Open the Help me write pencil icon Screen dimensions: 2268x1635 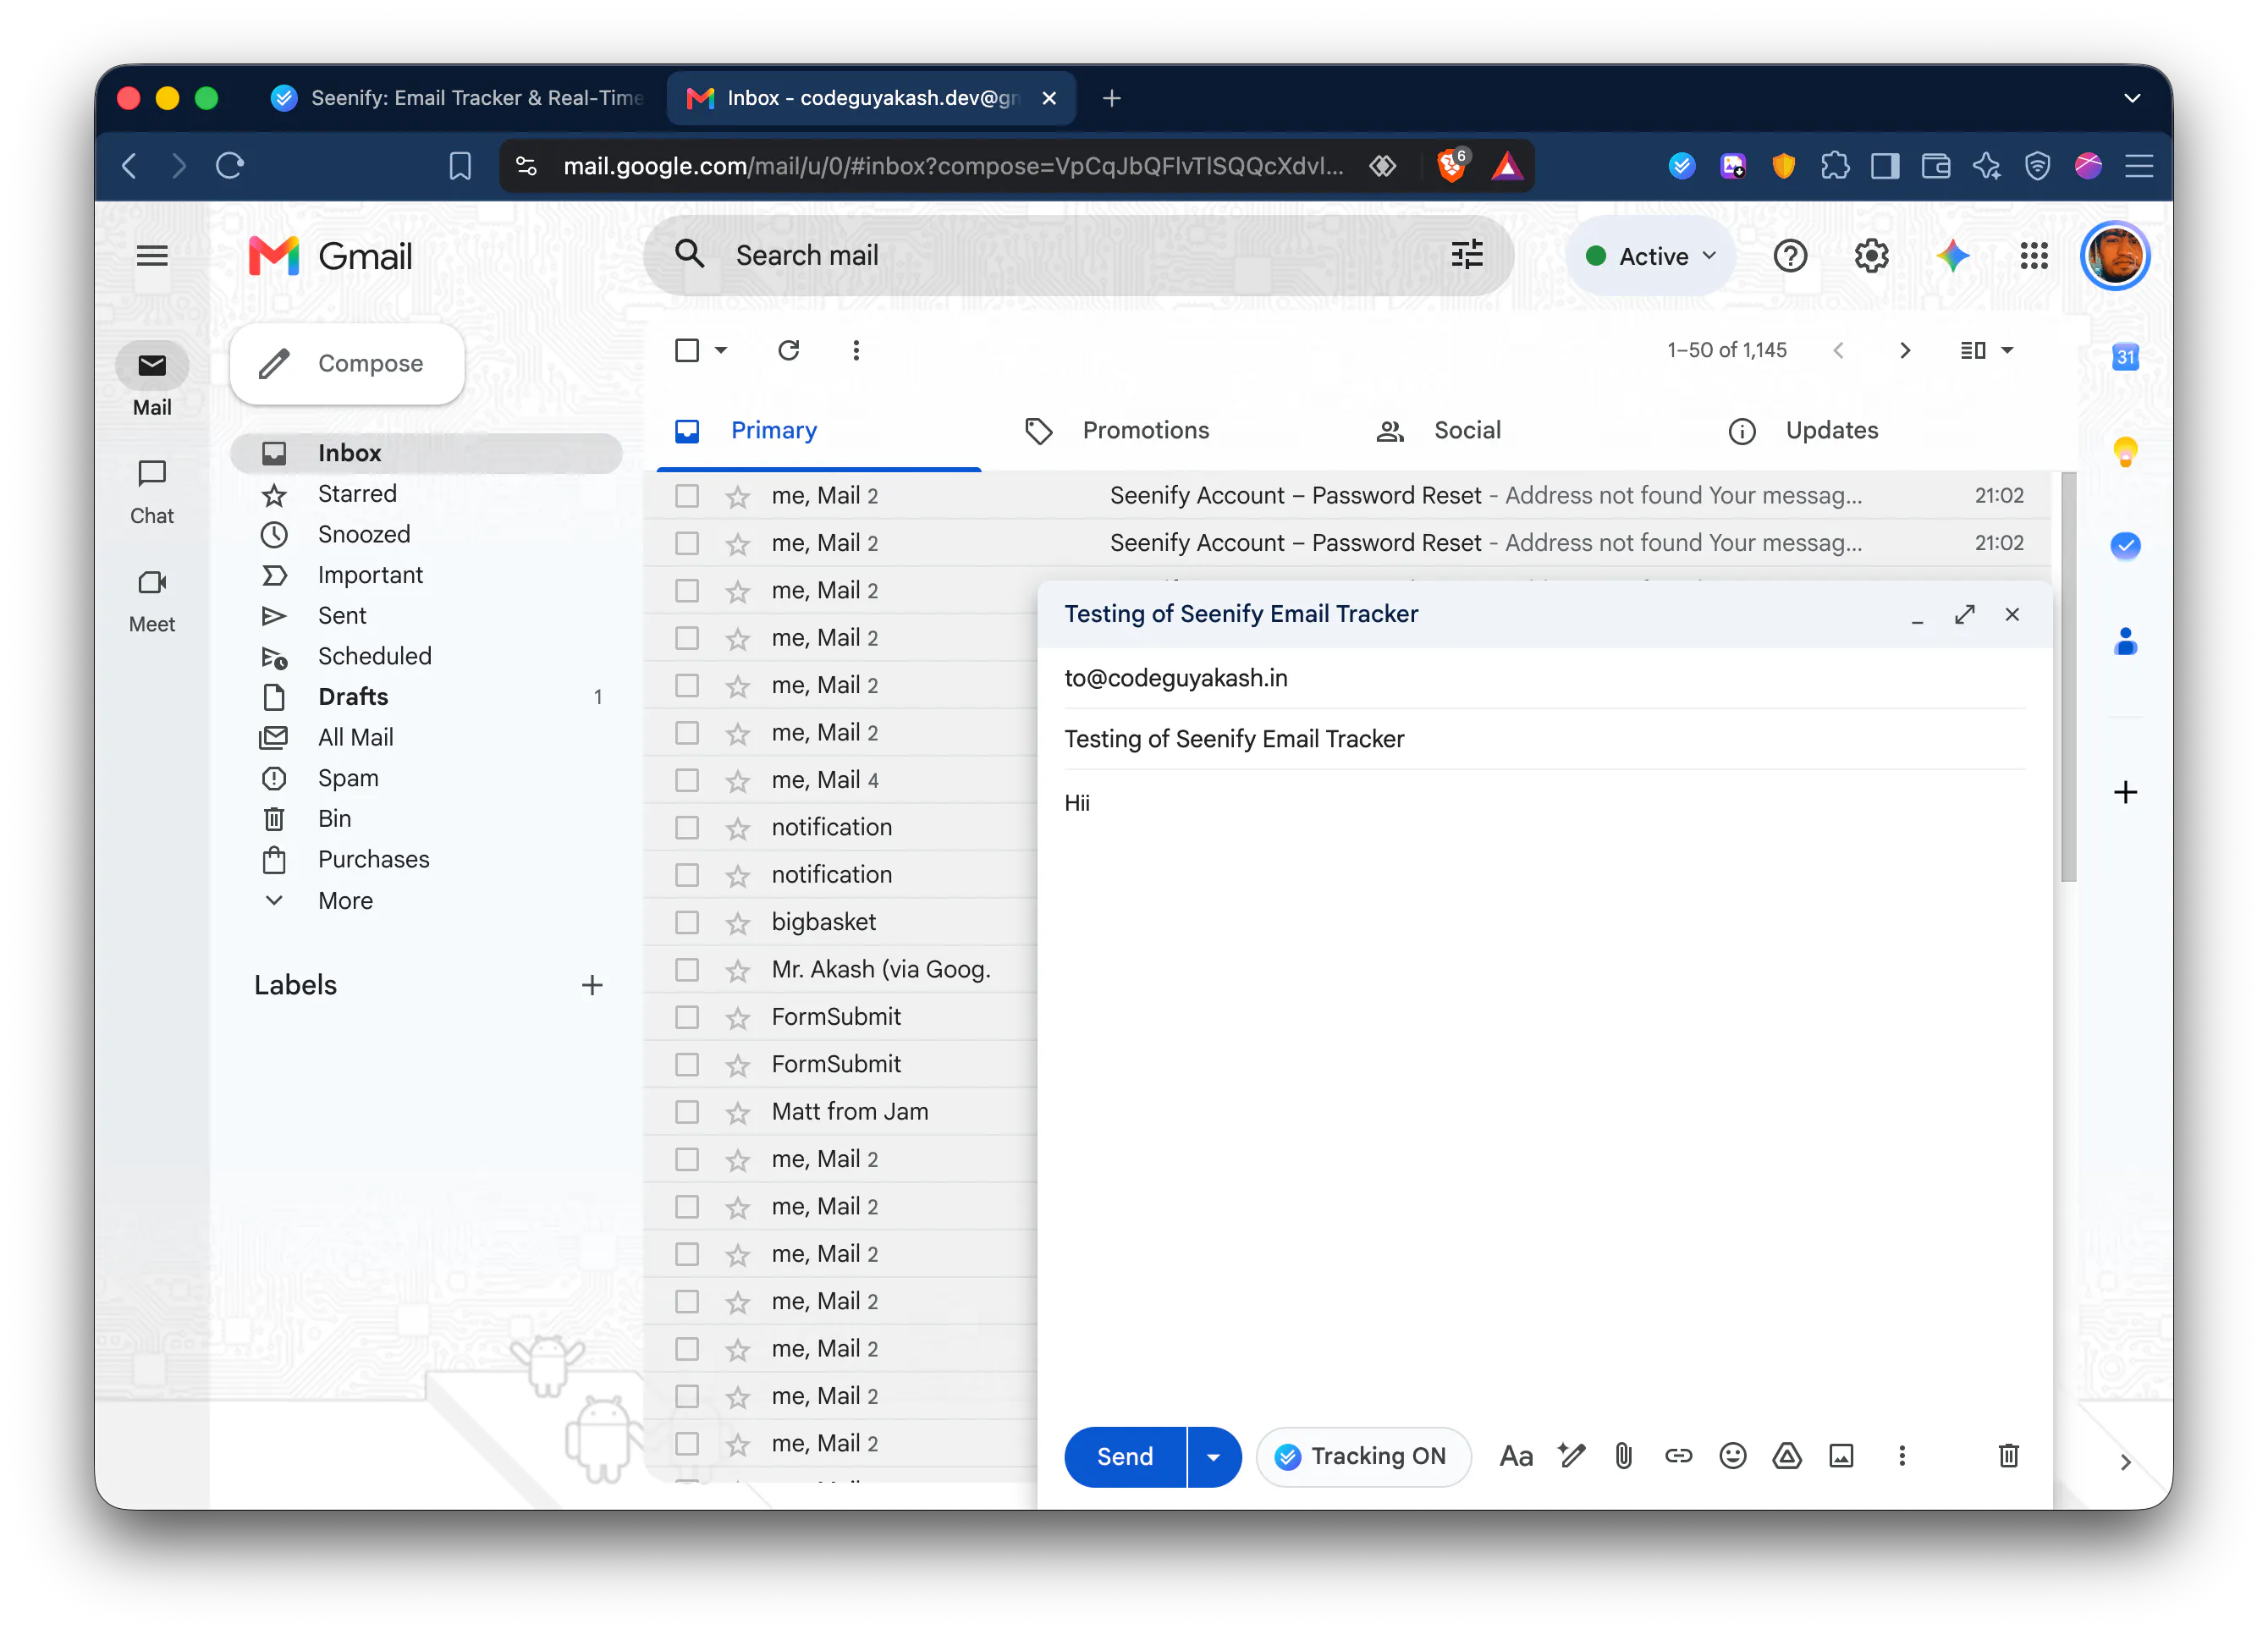point(1571,1456)
